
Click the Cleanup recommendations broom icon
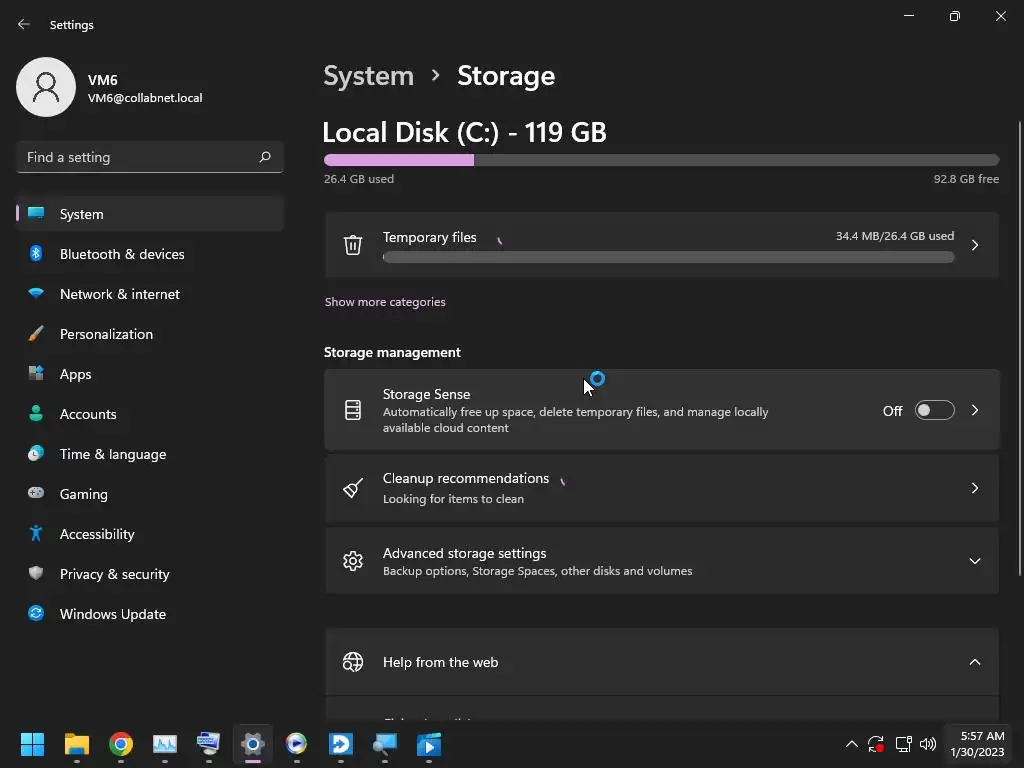pyautogui.click(x=353, y=488)
